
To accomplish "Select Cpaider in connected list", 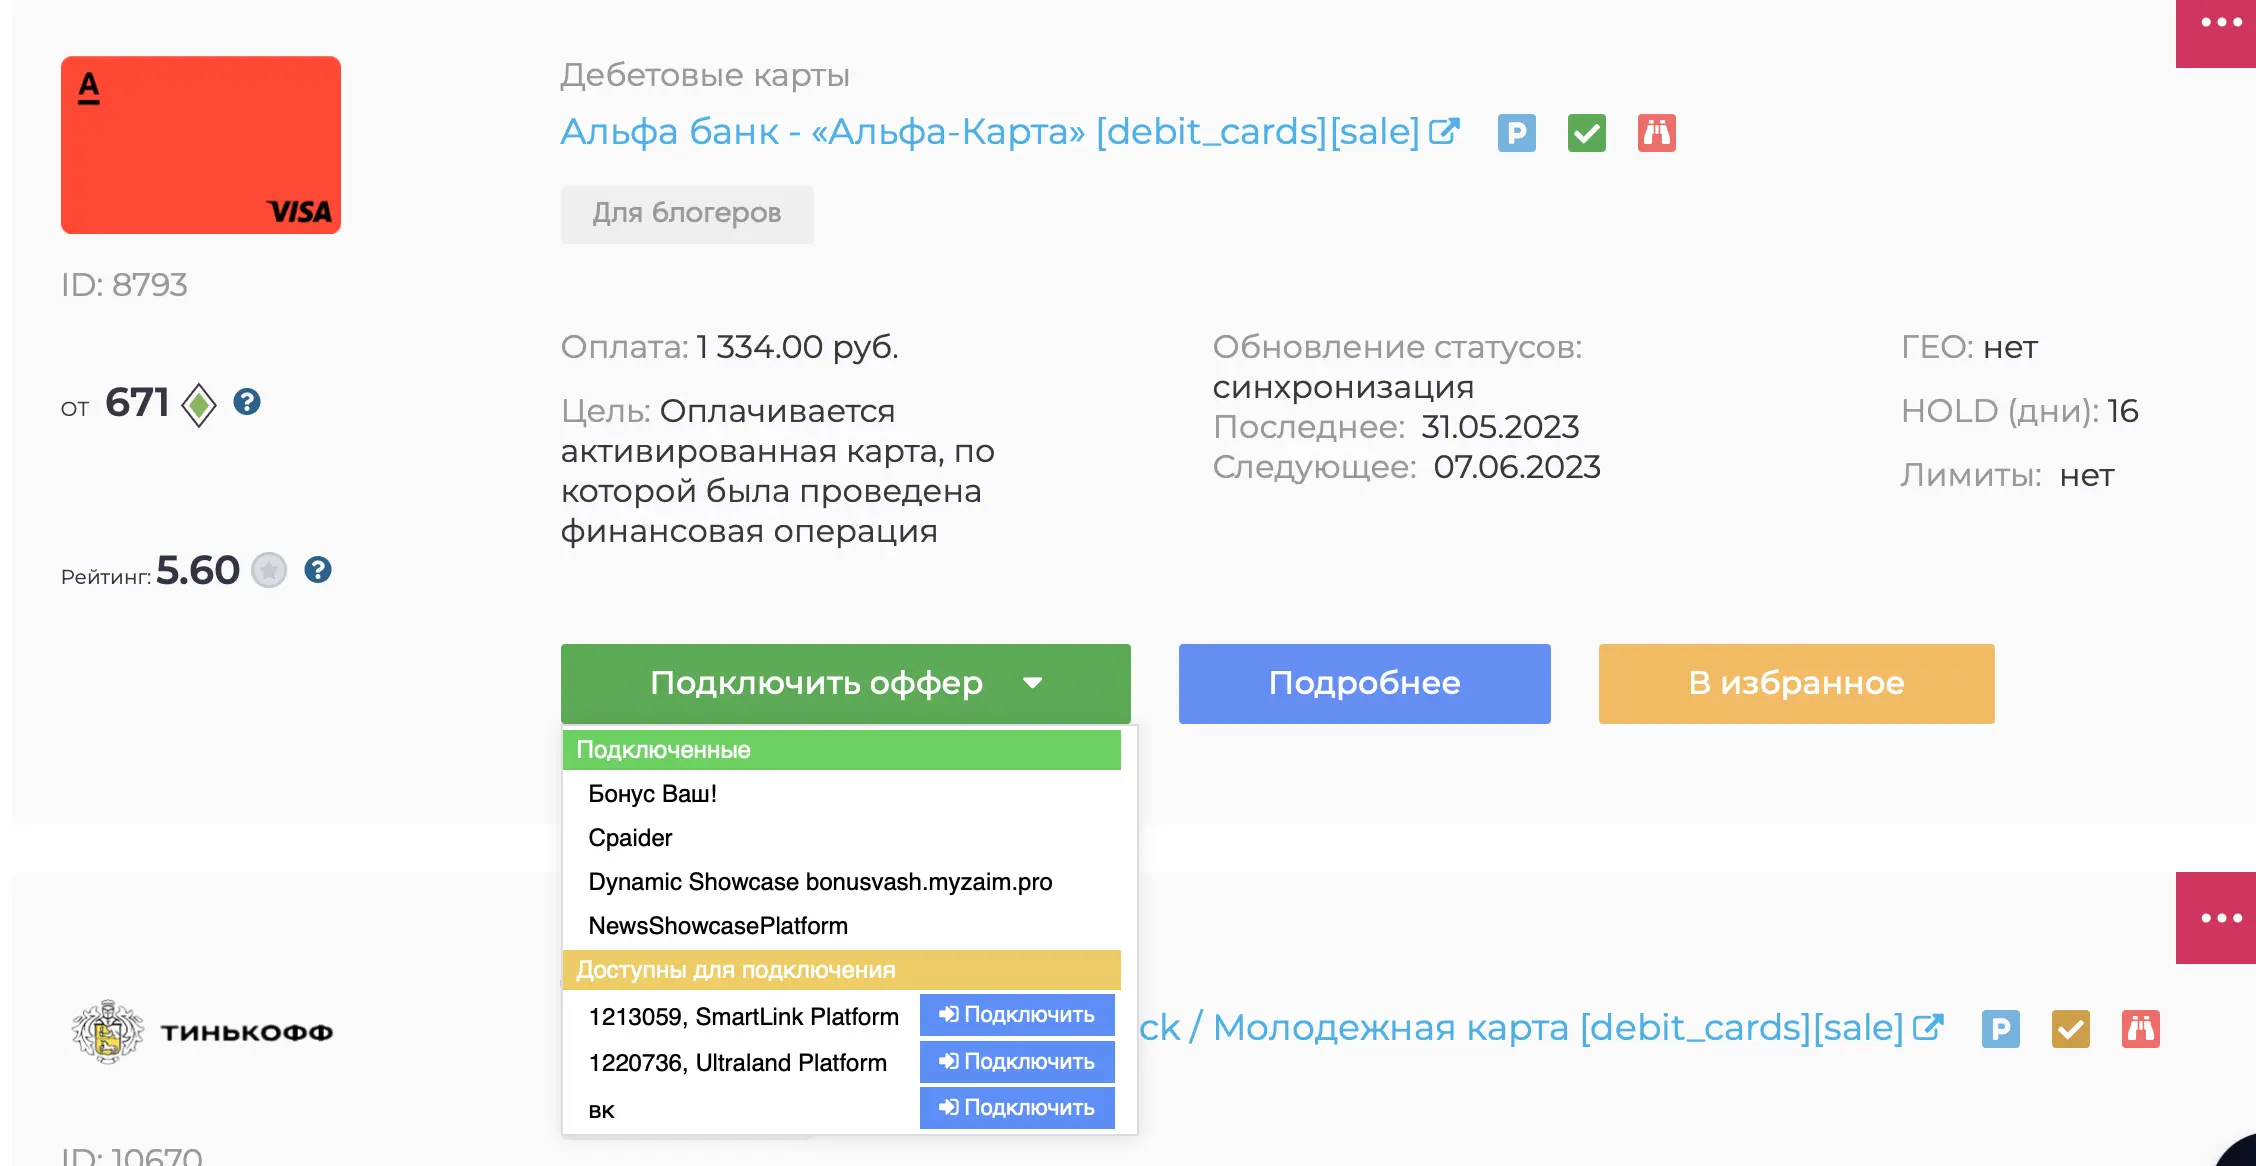I will tap(630, 838).
